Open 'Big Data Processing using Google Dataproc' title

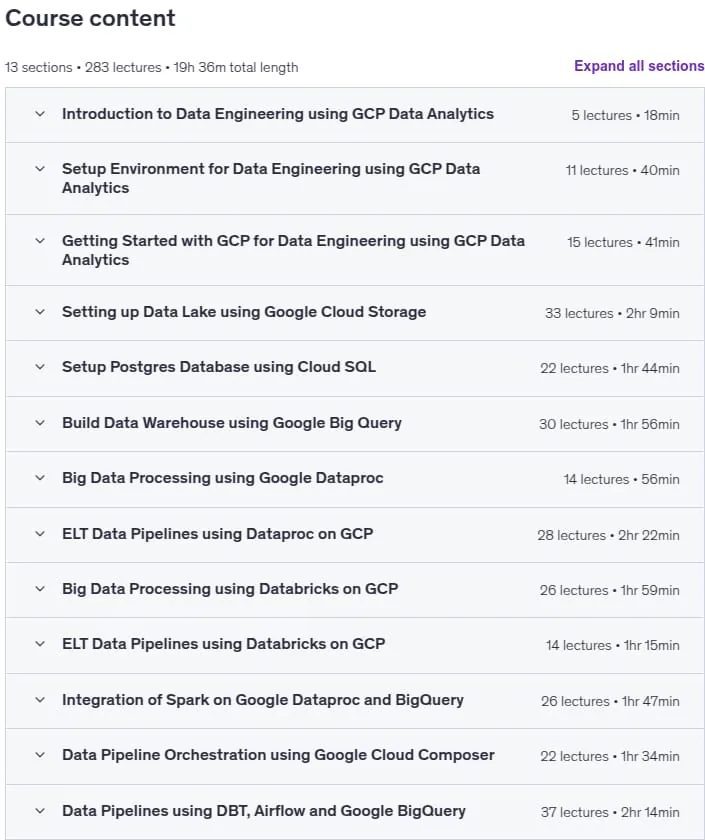pyautogui.click(x=222, y=478)
